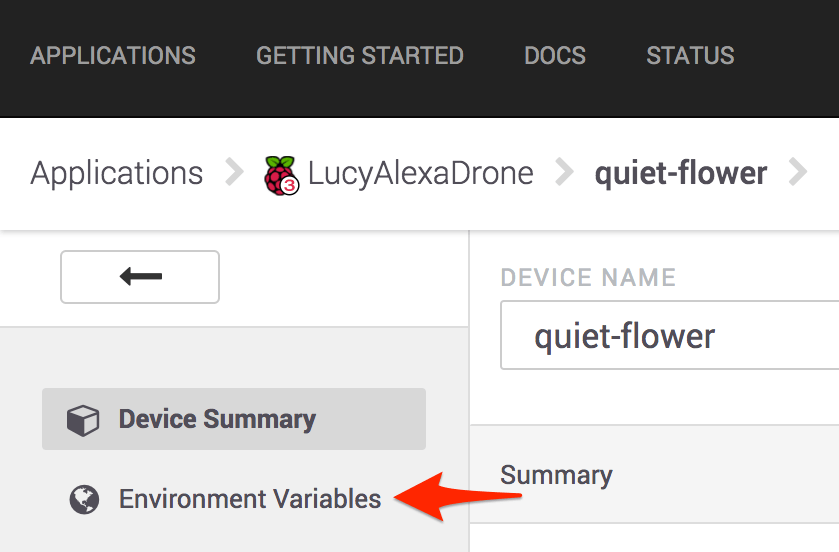Navigate to Applications breadcrumb link

pyautogui.click(x=117, y=173)
